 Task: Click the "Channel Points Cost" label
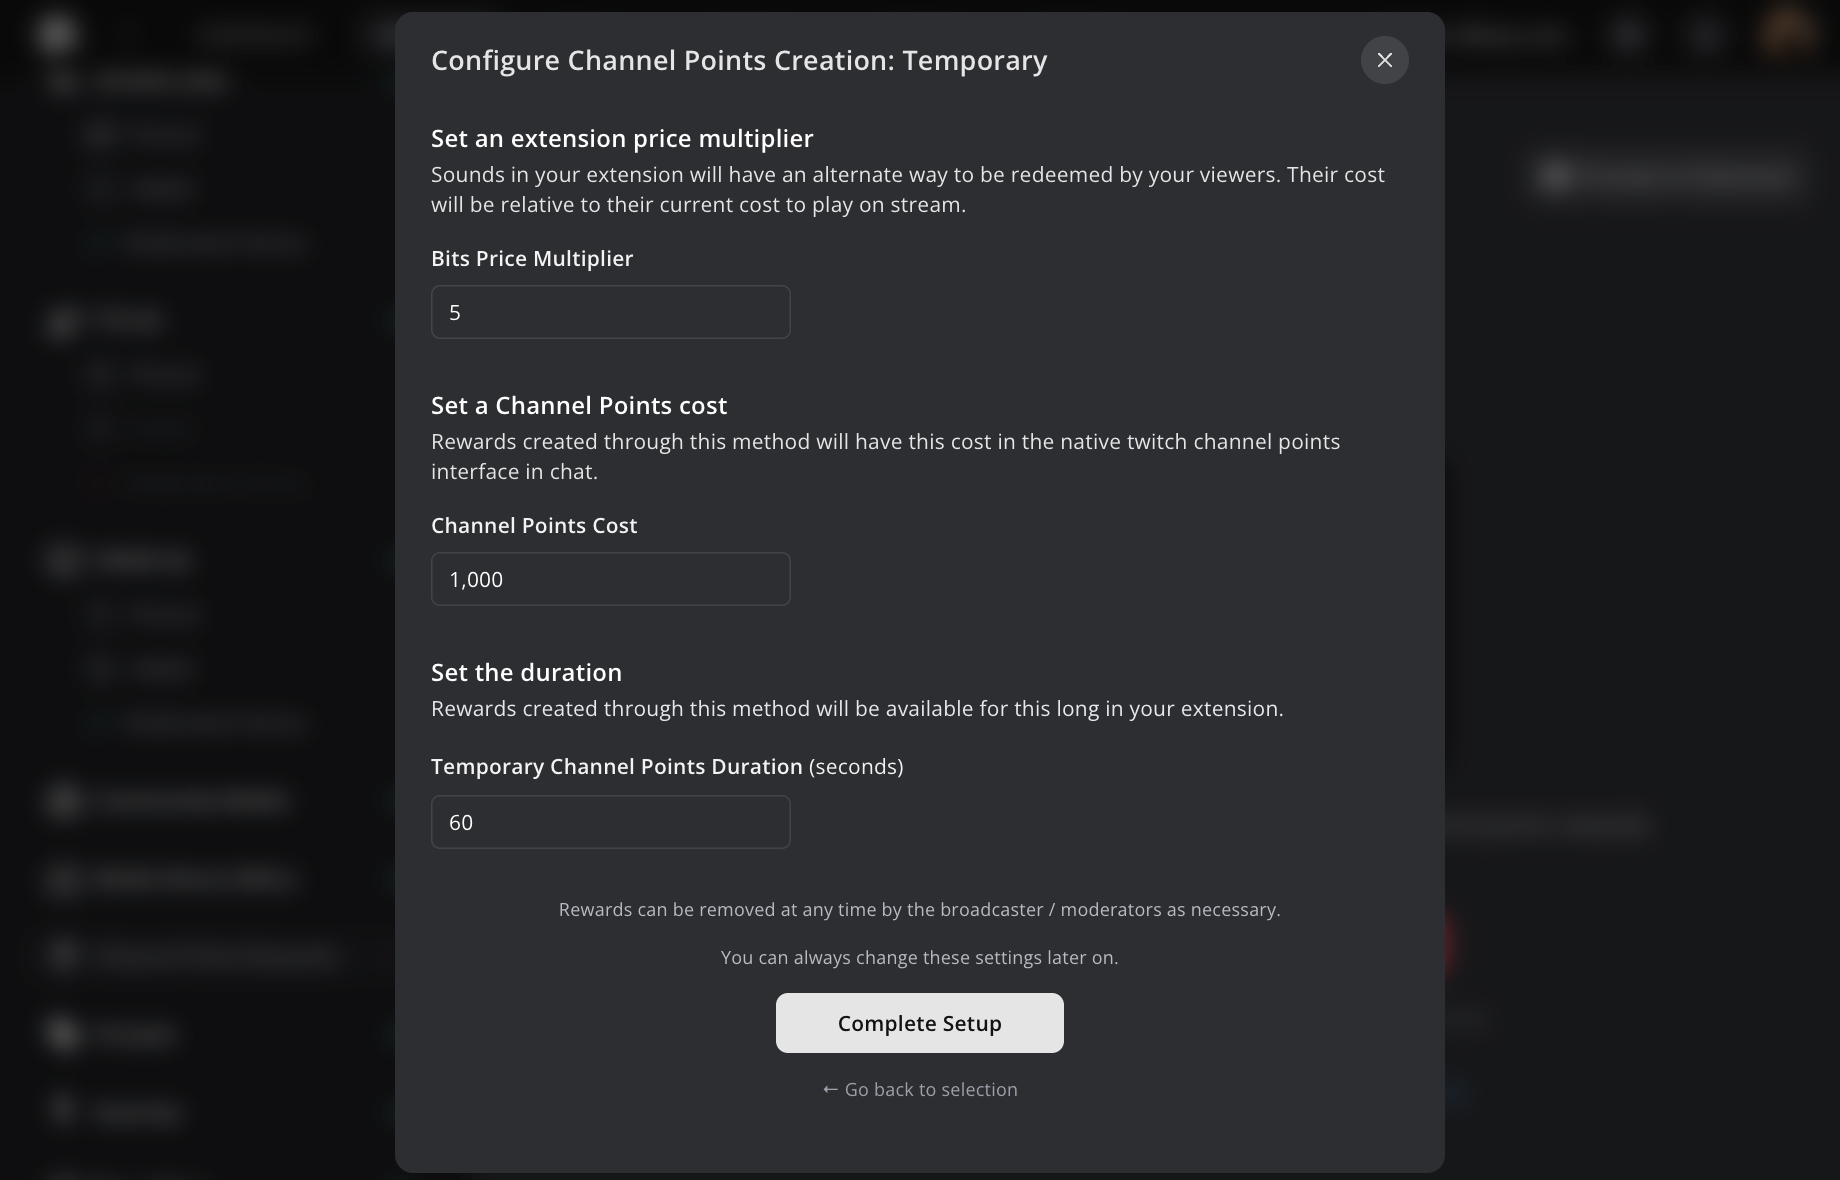tap(534, 525)
